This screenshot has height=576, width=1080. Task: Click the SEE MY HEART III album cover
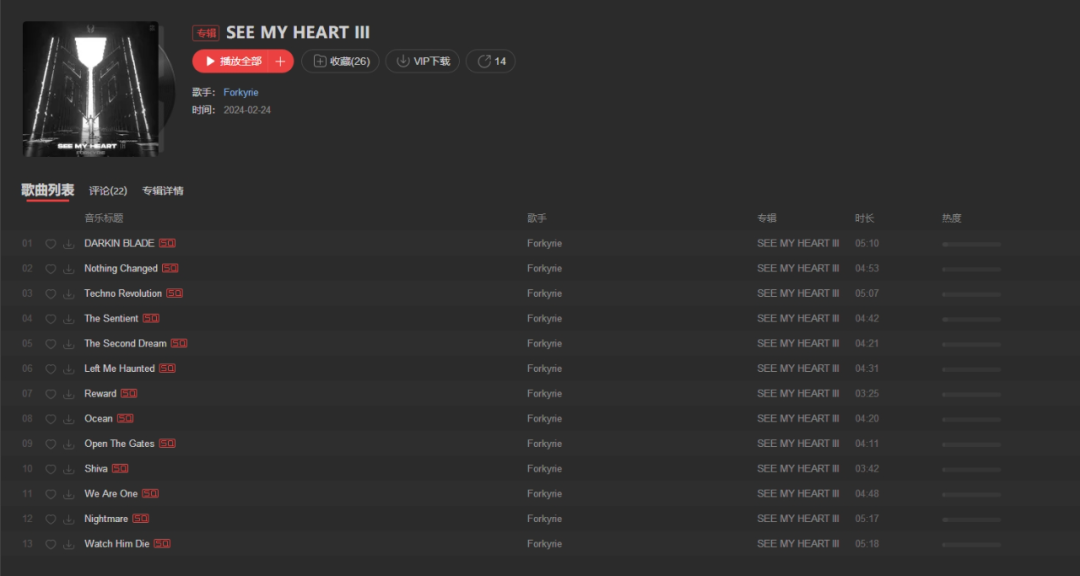91,89
